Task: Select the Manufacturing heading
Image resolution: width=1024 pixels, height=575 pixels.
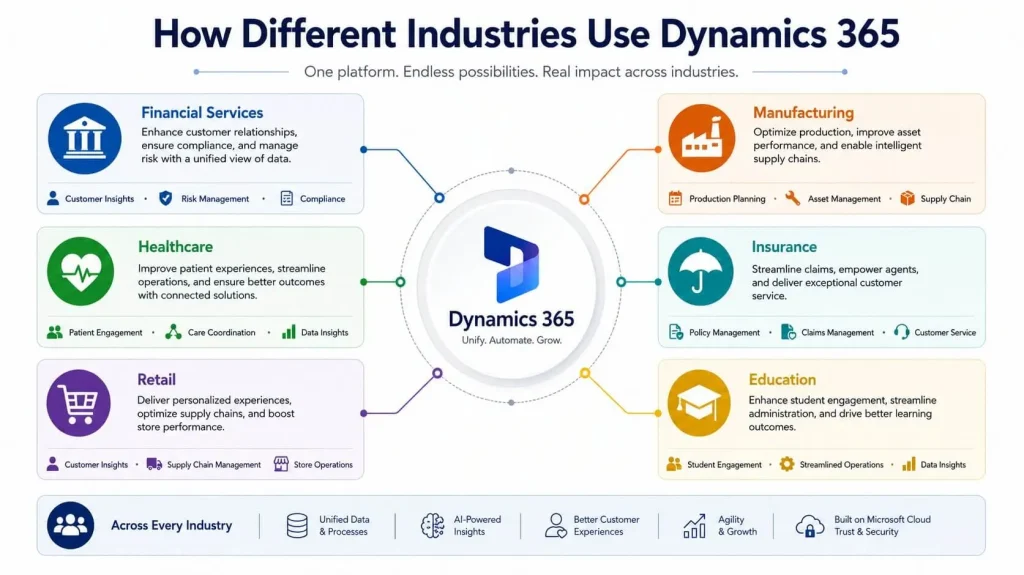Action: [x=803, y=112]
